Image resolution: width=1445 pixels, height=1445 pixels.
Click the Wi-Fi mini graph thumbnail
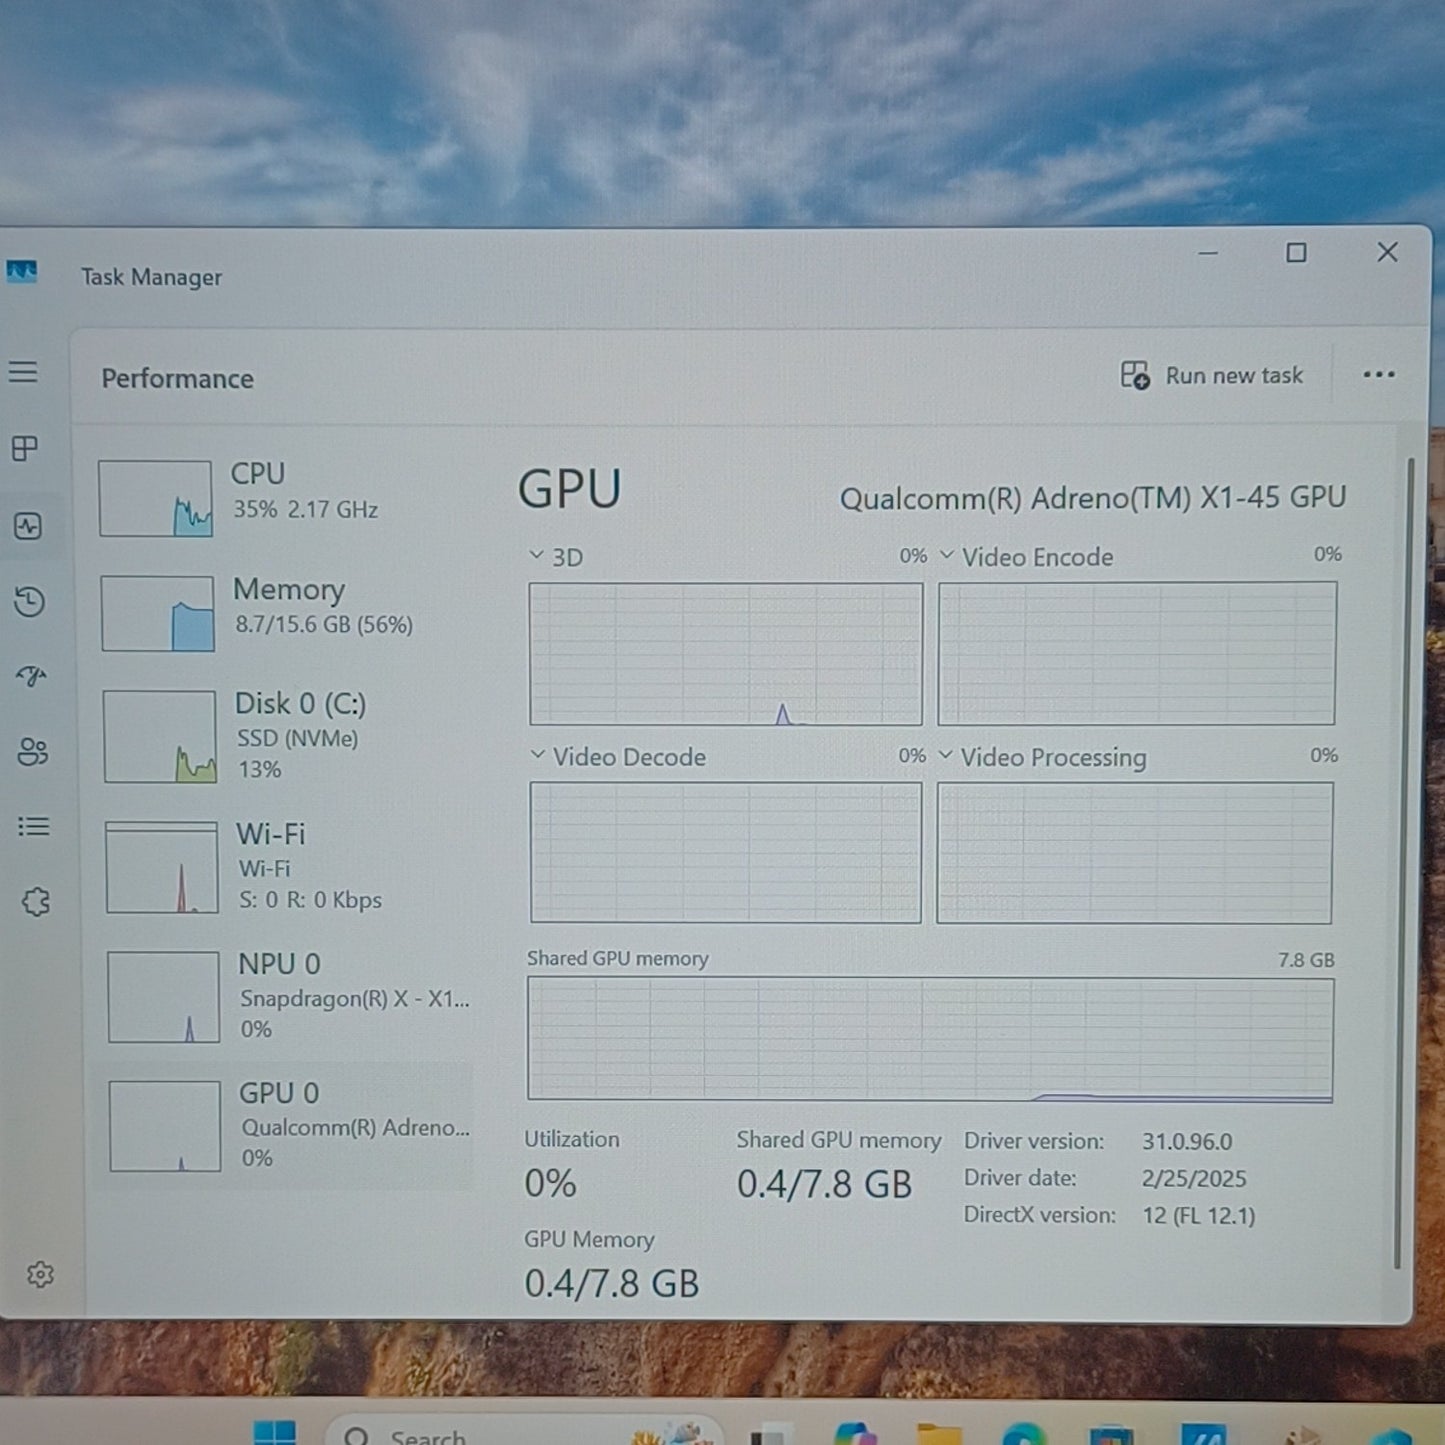pyautogui.click(x=162, y=867)
